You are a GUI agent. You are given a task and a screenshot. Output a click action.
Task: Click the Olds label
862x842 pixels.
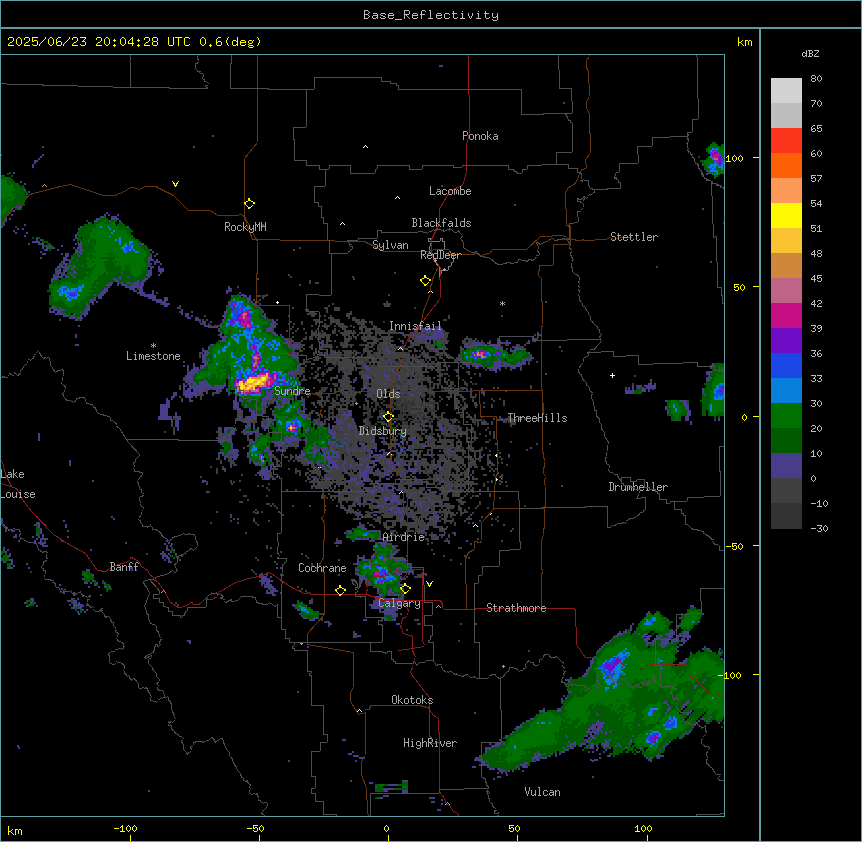point(388,394)
